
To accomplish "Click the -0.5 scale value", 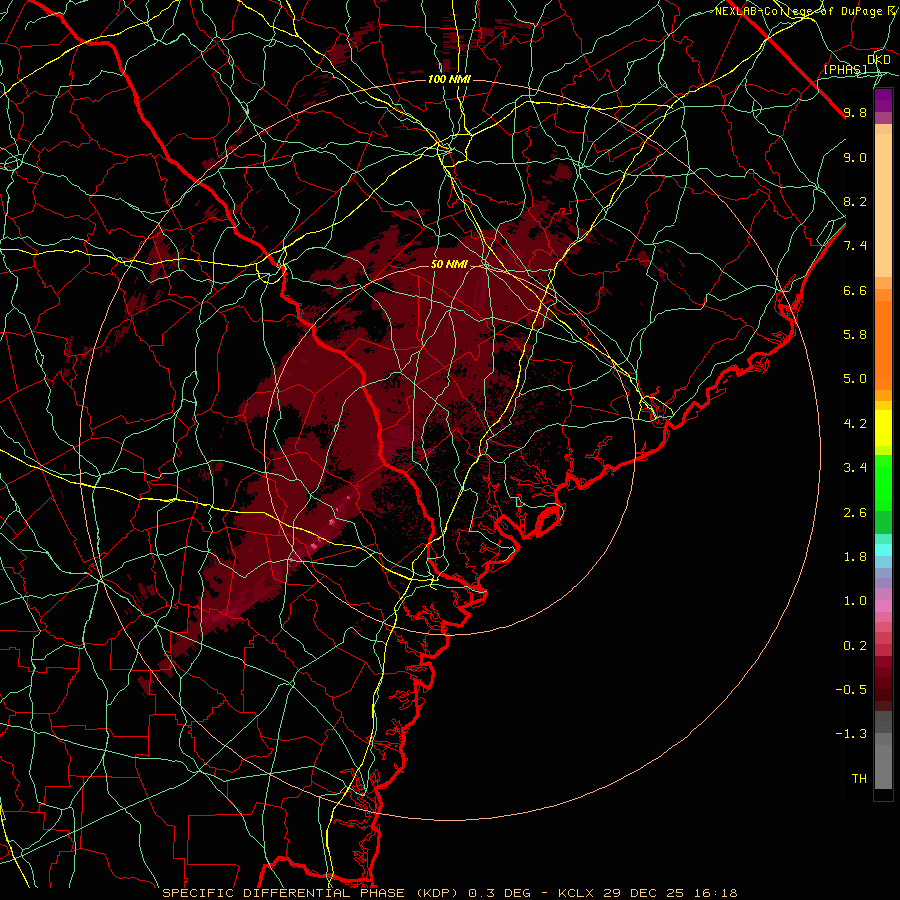I will (x=851, y=689).
